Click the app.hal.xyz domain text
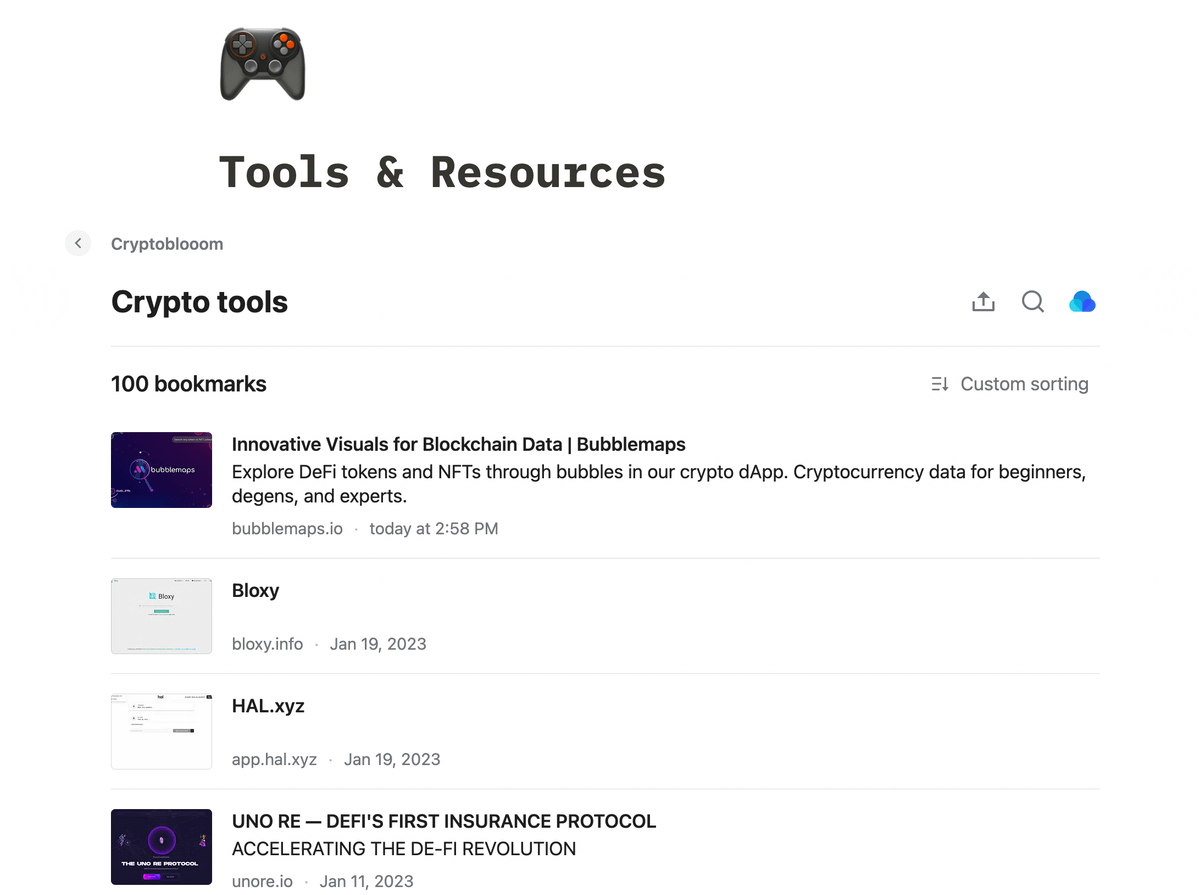Image resolution: width=1200 pixels, height=895 pixels. click(274, 759)
